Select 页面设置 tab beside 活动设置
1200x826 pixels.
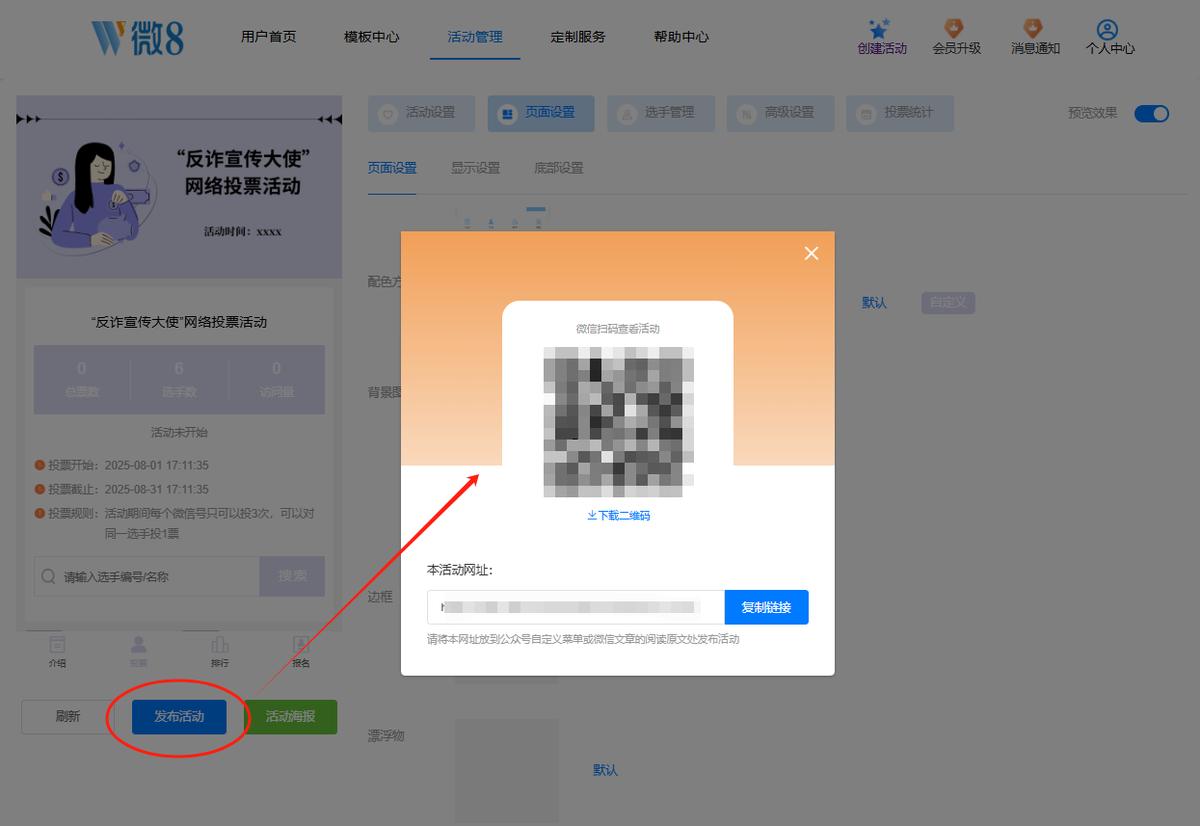(541, 113)
